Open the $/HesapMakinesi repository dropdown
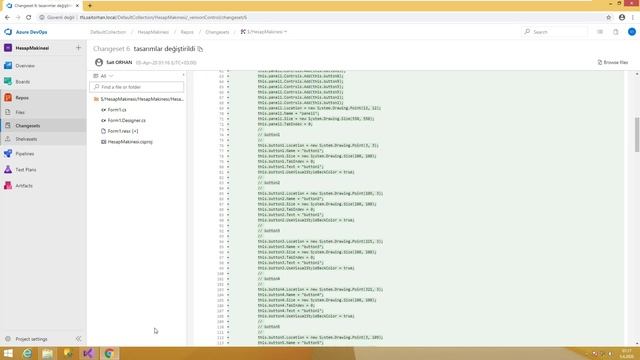This screenshot has height=360, width=640. point(264,32)
